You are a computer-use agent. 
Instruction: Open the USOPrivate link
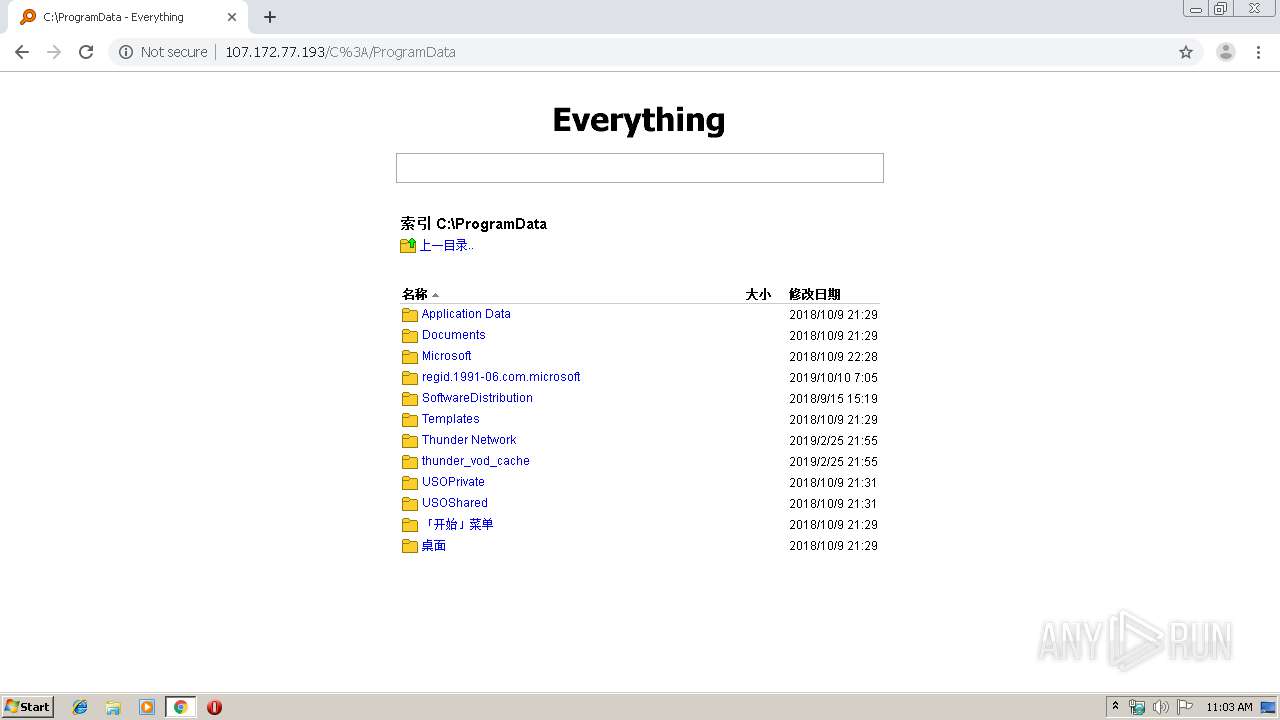(x=453, y=482)
